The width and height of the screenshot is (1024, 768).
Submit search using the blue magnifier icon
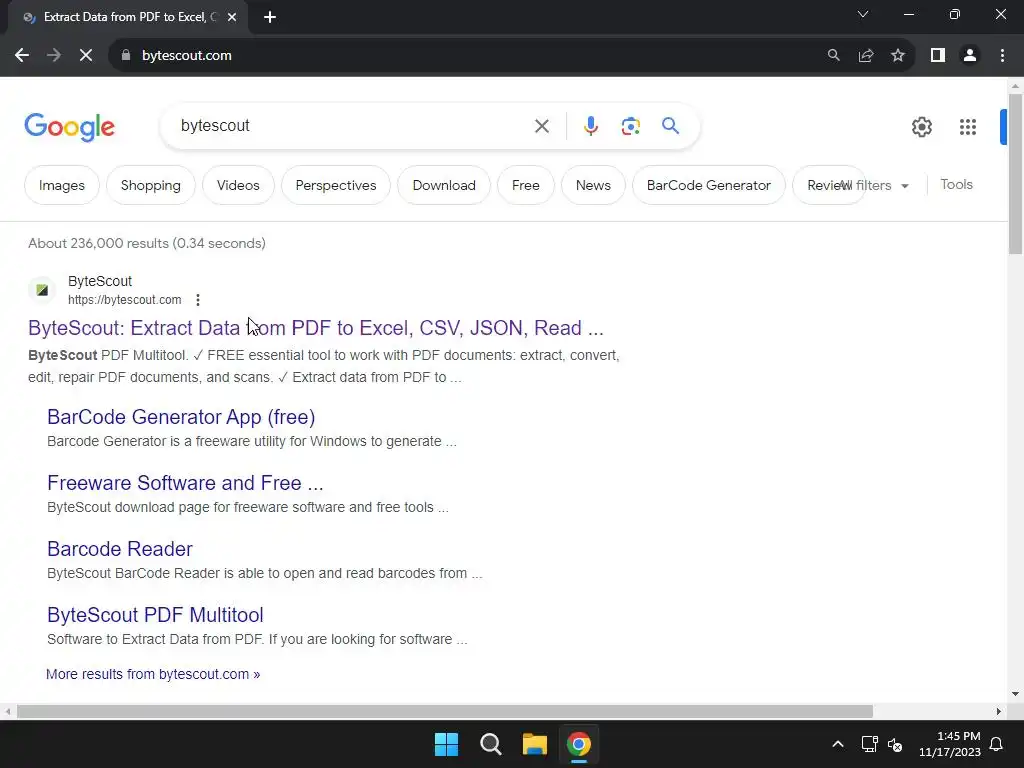670,125
